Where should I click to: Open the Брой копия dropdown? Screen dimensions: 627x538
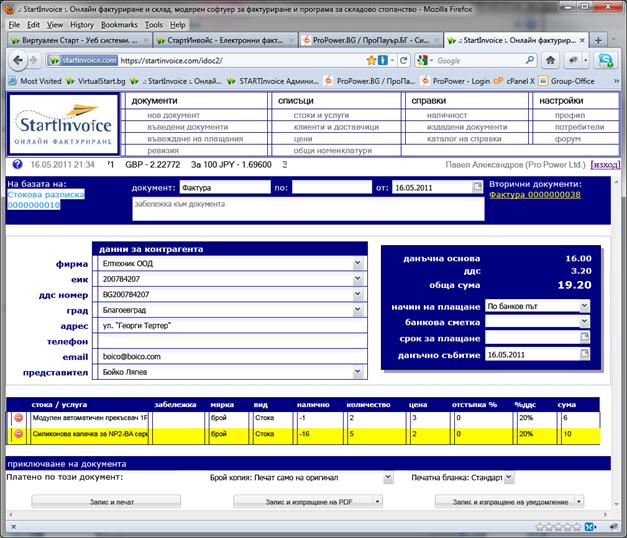387,477
